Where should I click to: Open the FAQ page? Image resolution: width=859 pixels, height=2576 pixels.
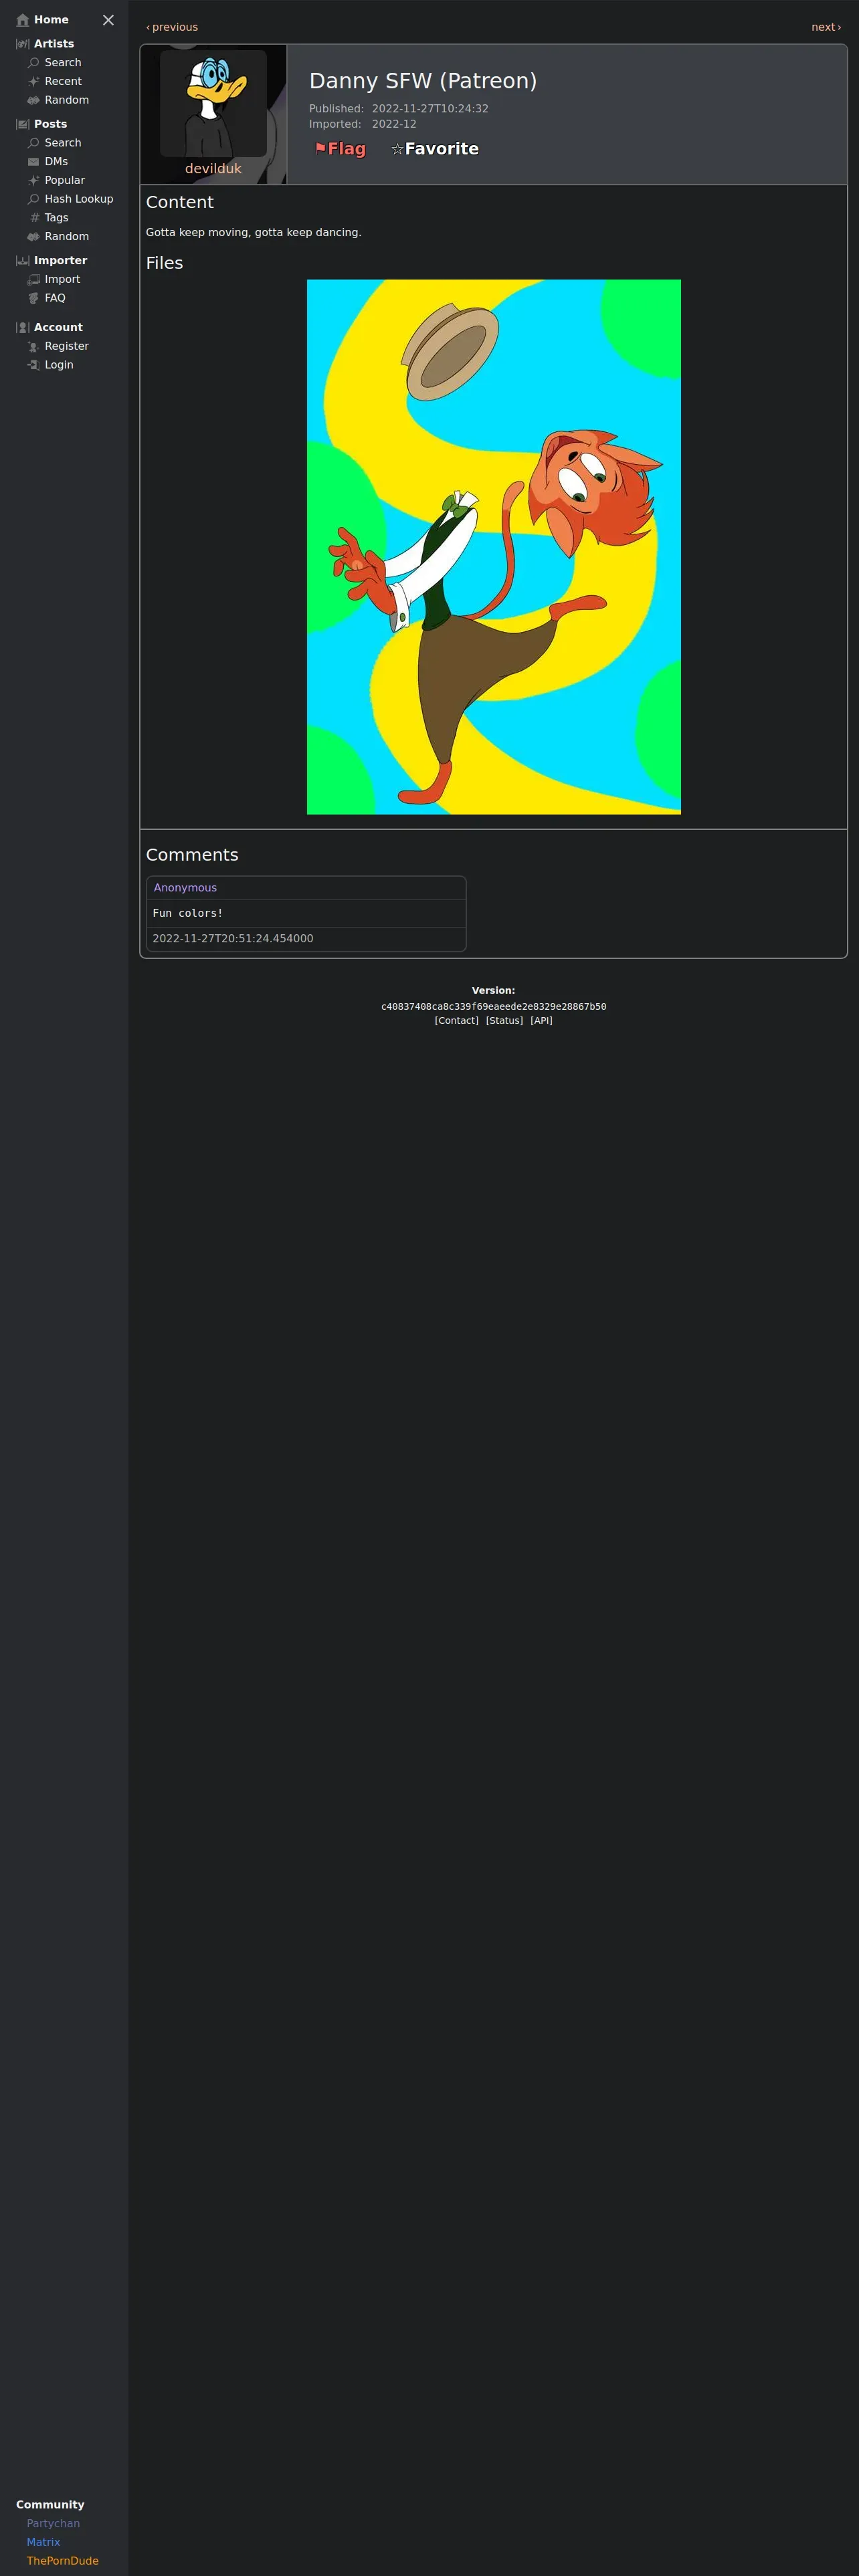coord(55,298)
